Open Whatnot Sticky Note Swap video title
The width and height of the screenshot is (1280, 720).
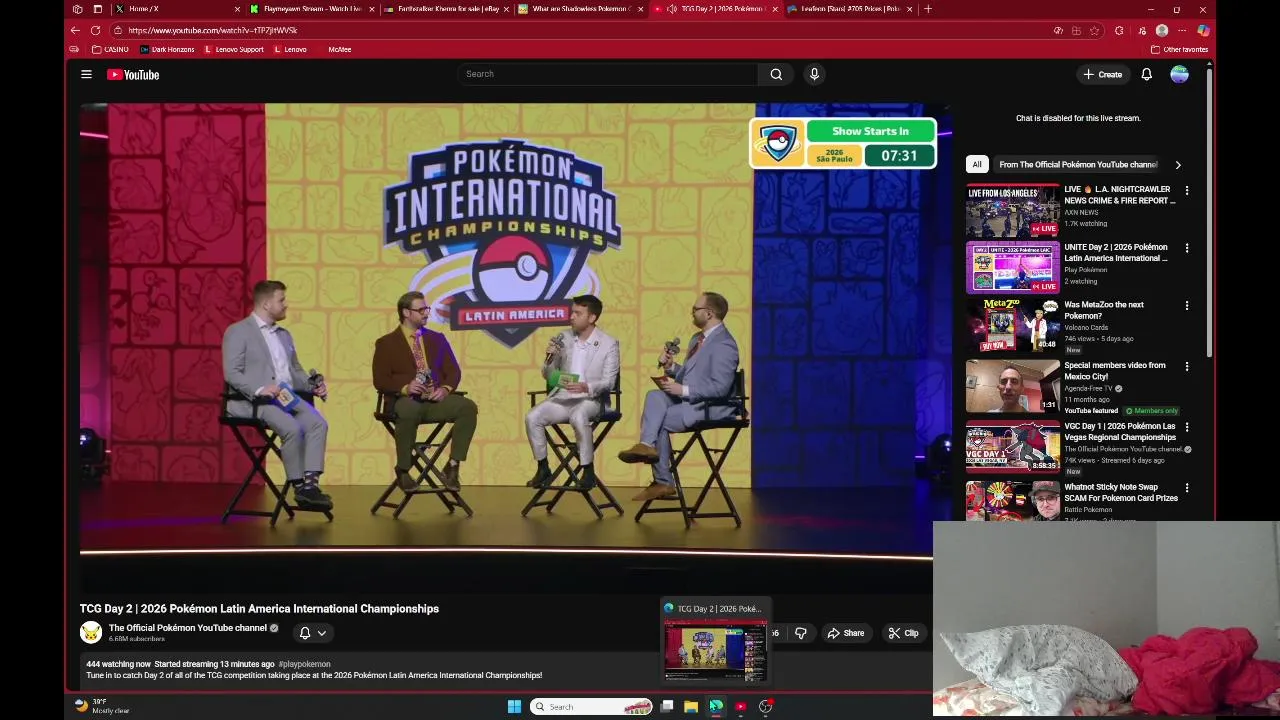1120,493
